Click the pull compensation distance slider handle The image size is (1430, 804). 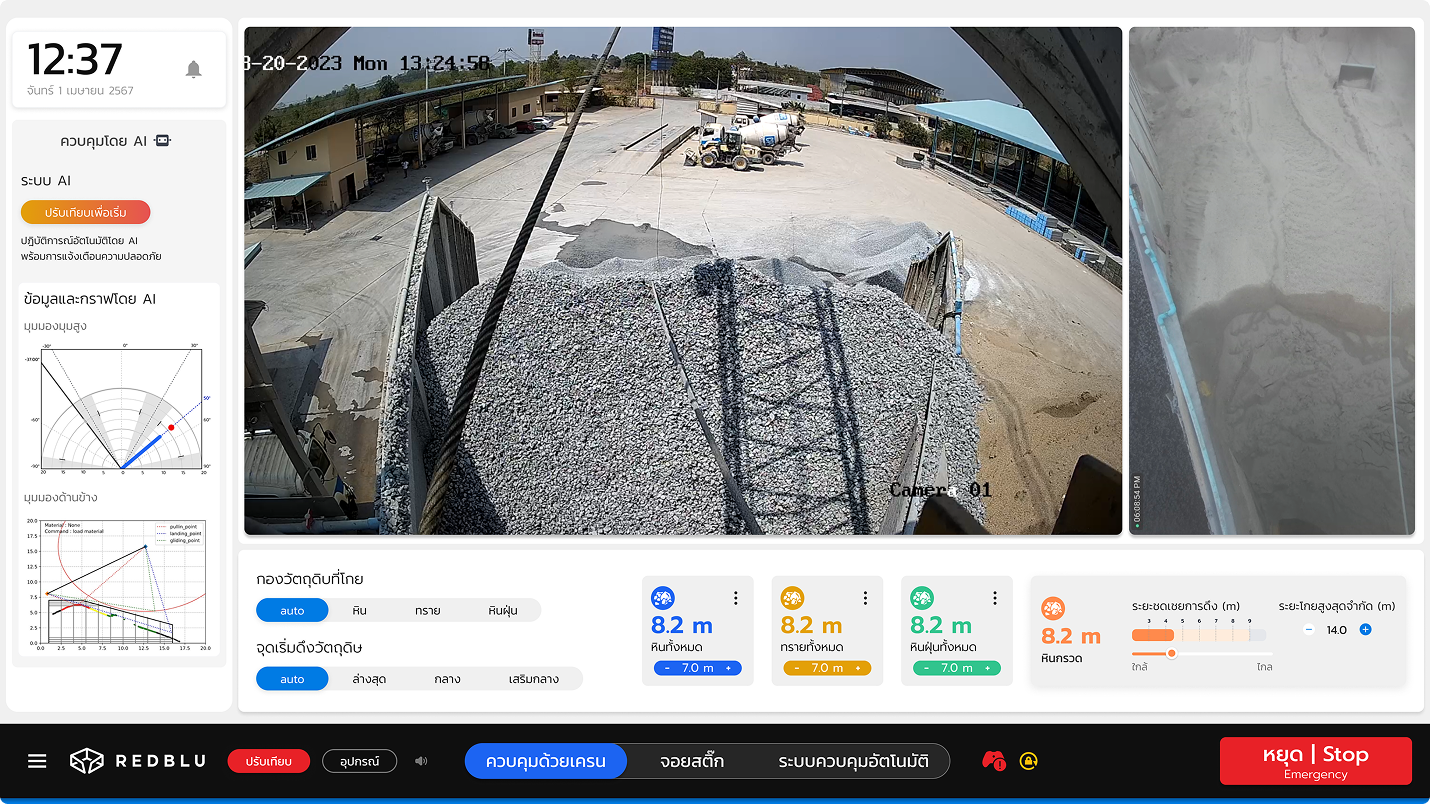coord(1171,654)
